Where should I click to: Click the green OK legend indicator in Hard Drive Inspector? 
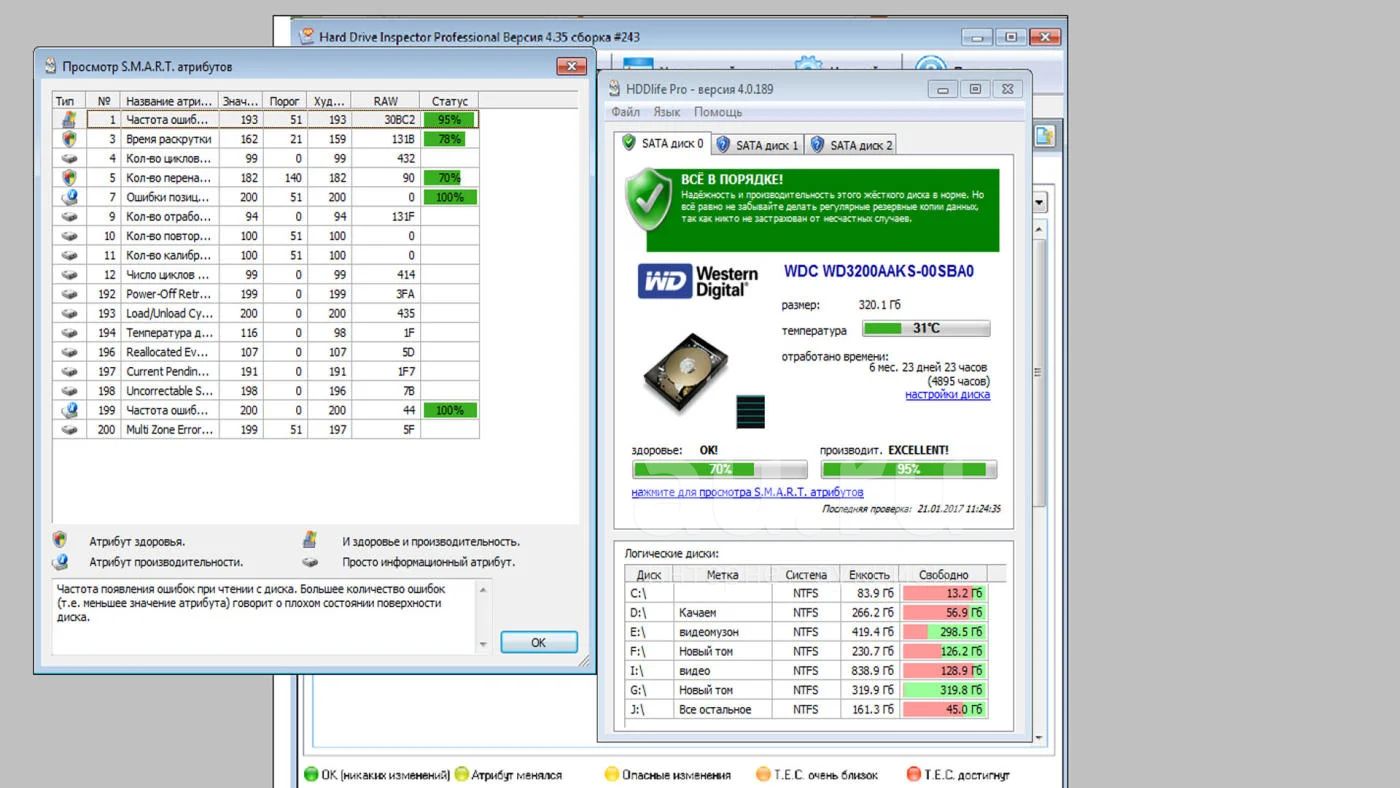pyautogui.click(x=311, y=774)
